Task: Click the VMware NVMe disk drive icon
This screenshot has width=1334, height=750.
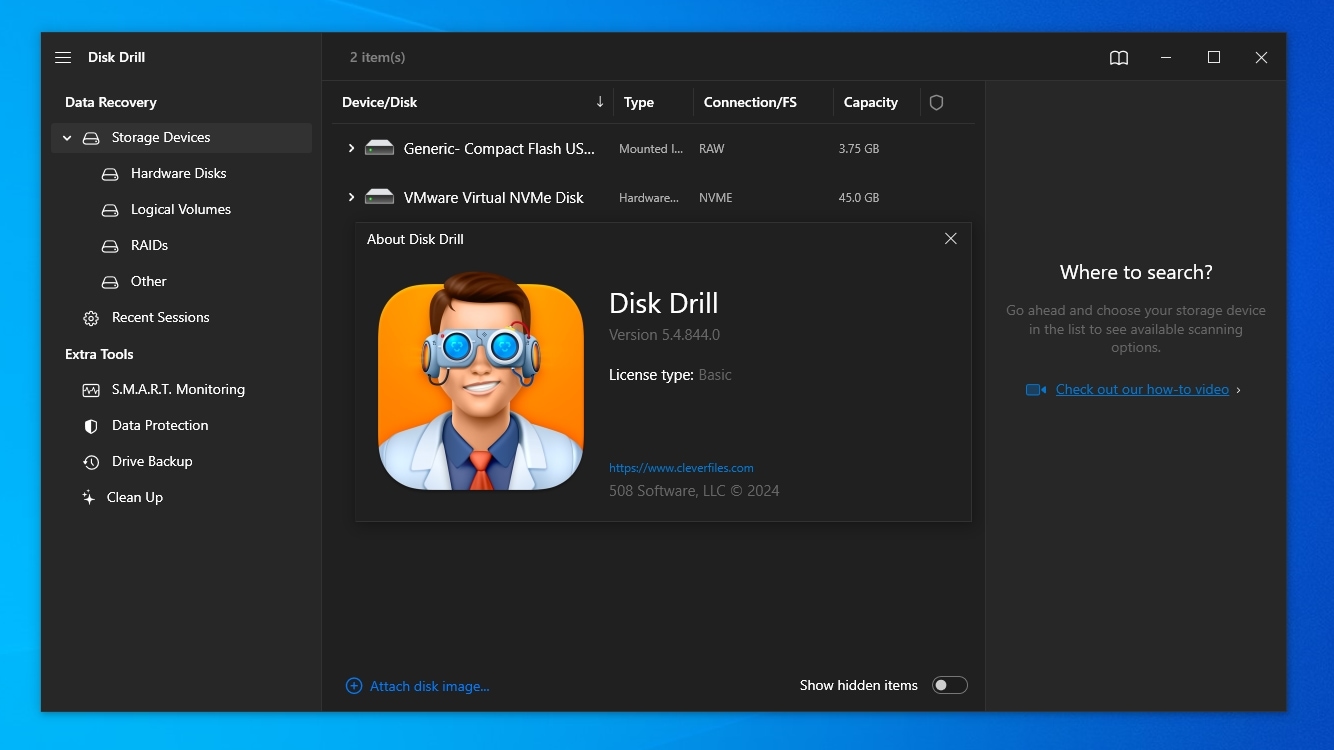Action: (379, 197)
